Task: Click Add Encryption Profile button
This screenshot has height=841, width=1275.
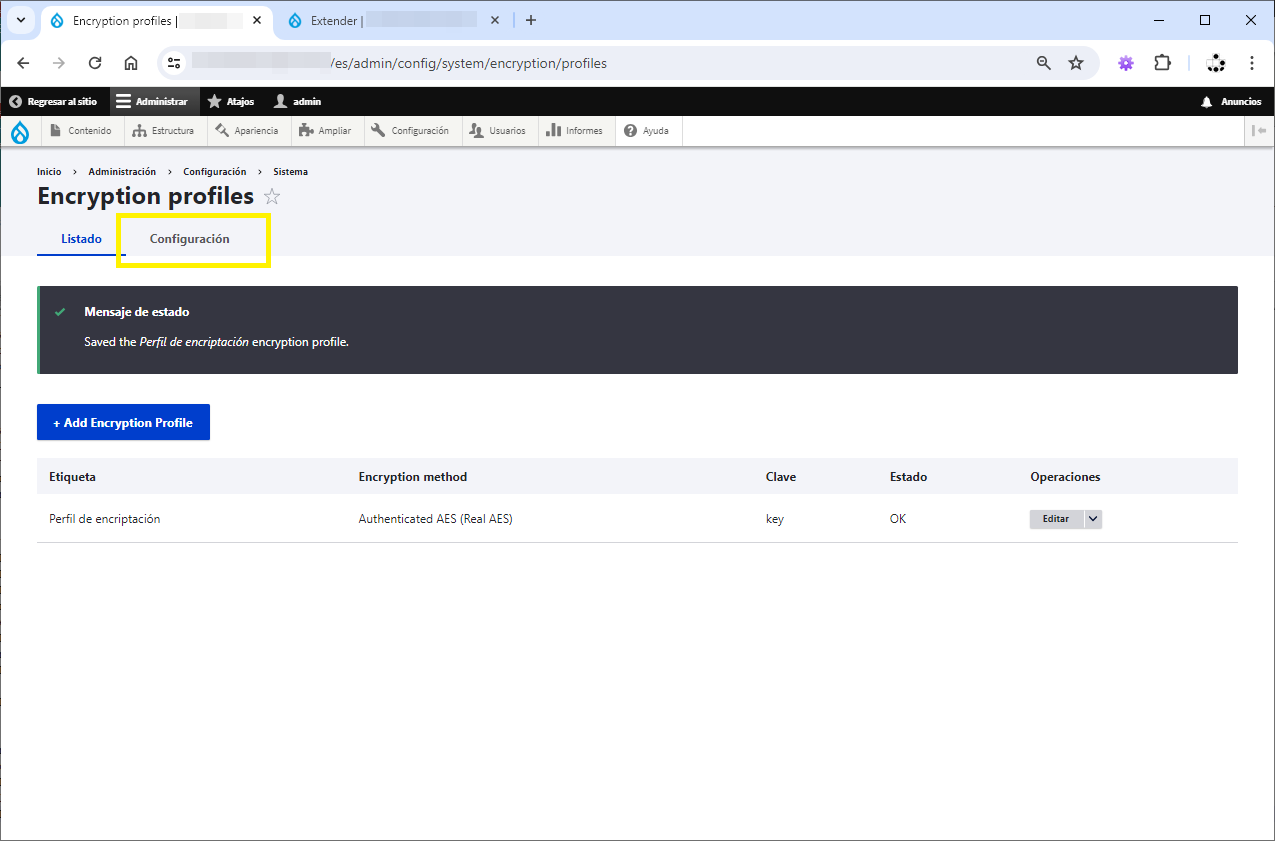Action: [x=123, y=422]
